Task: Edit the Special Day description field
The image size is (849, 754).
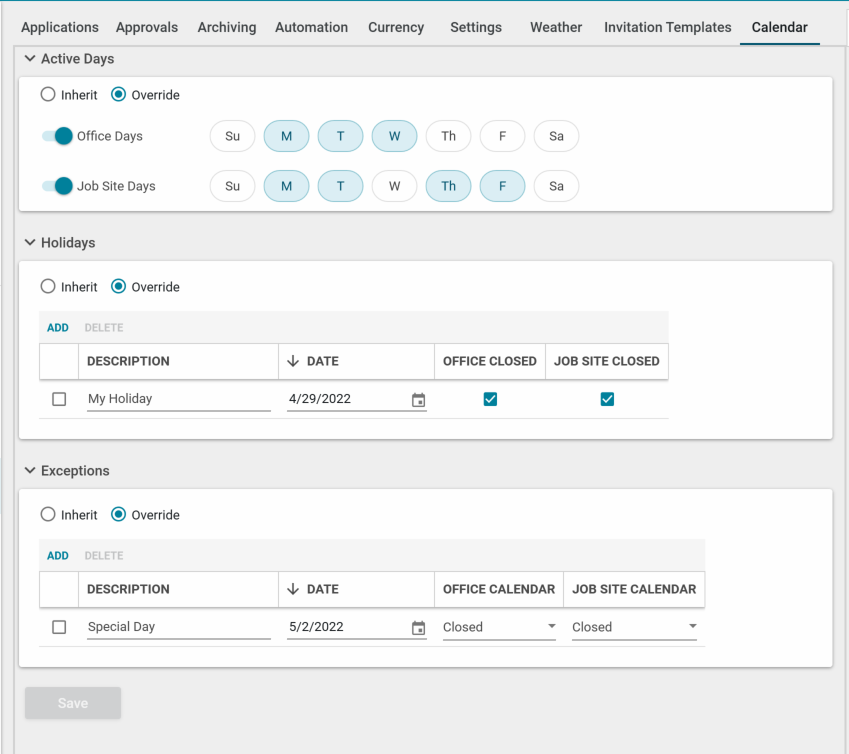Action: [x=178, y=627]
